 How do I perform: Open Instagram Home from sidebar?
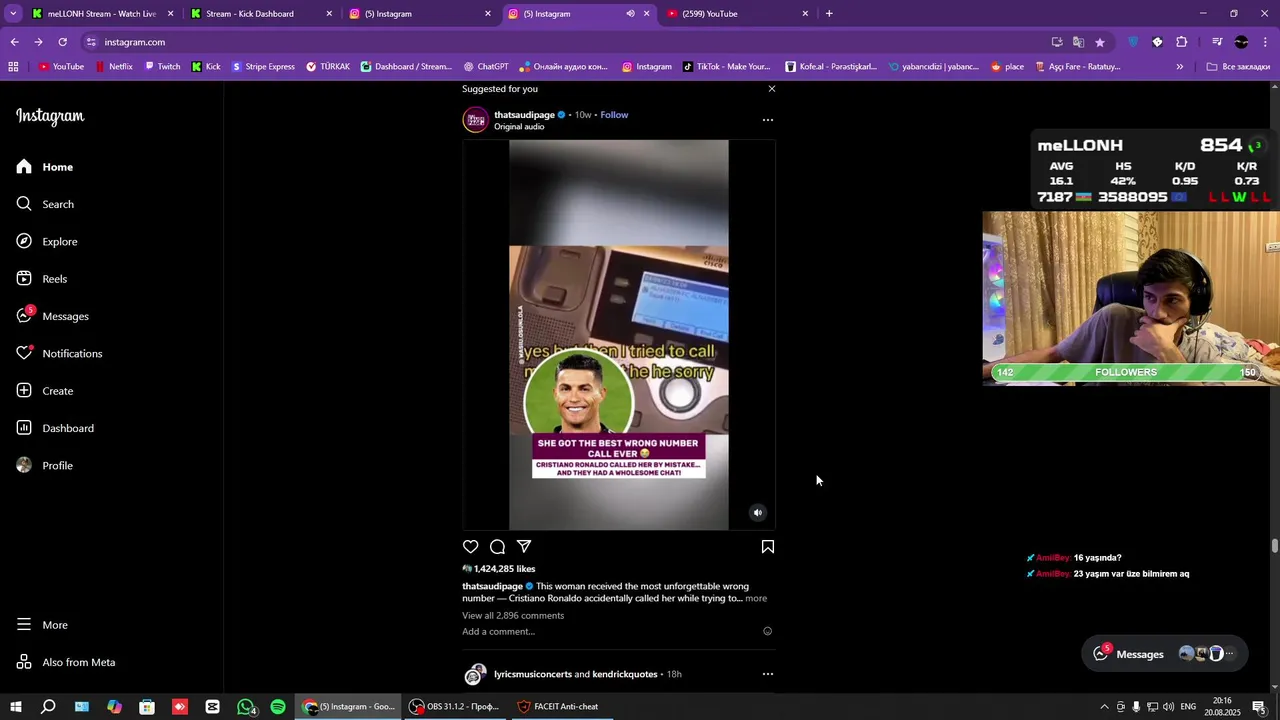[45, 167]
